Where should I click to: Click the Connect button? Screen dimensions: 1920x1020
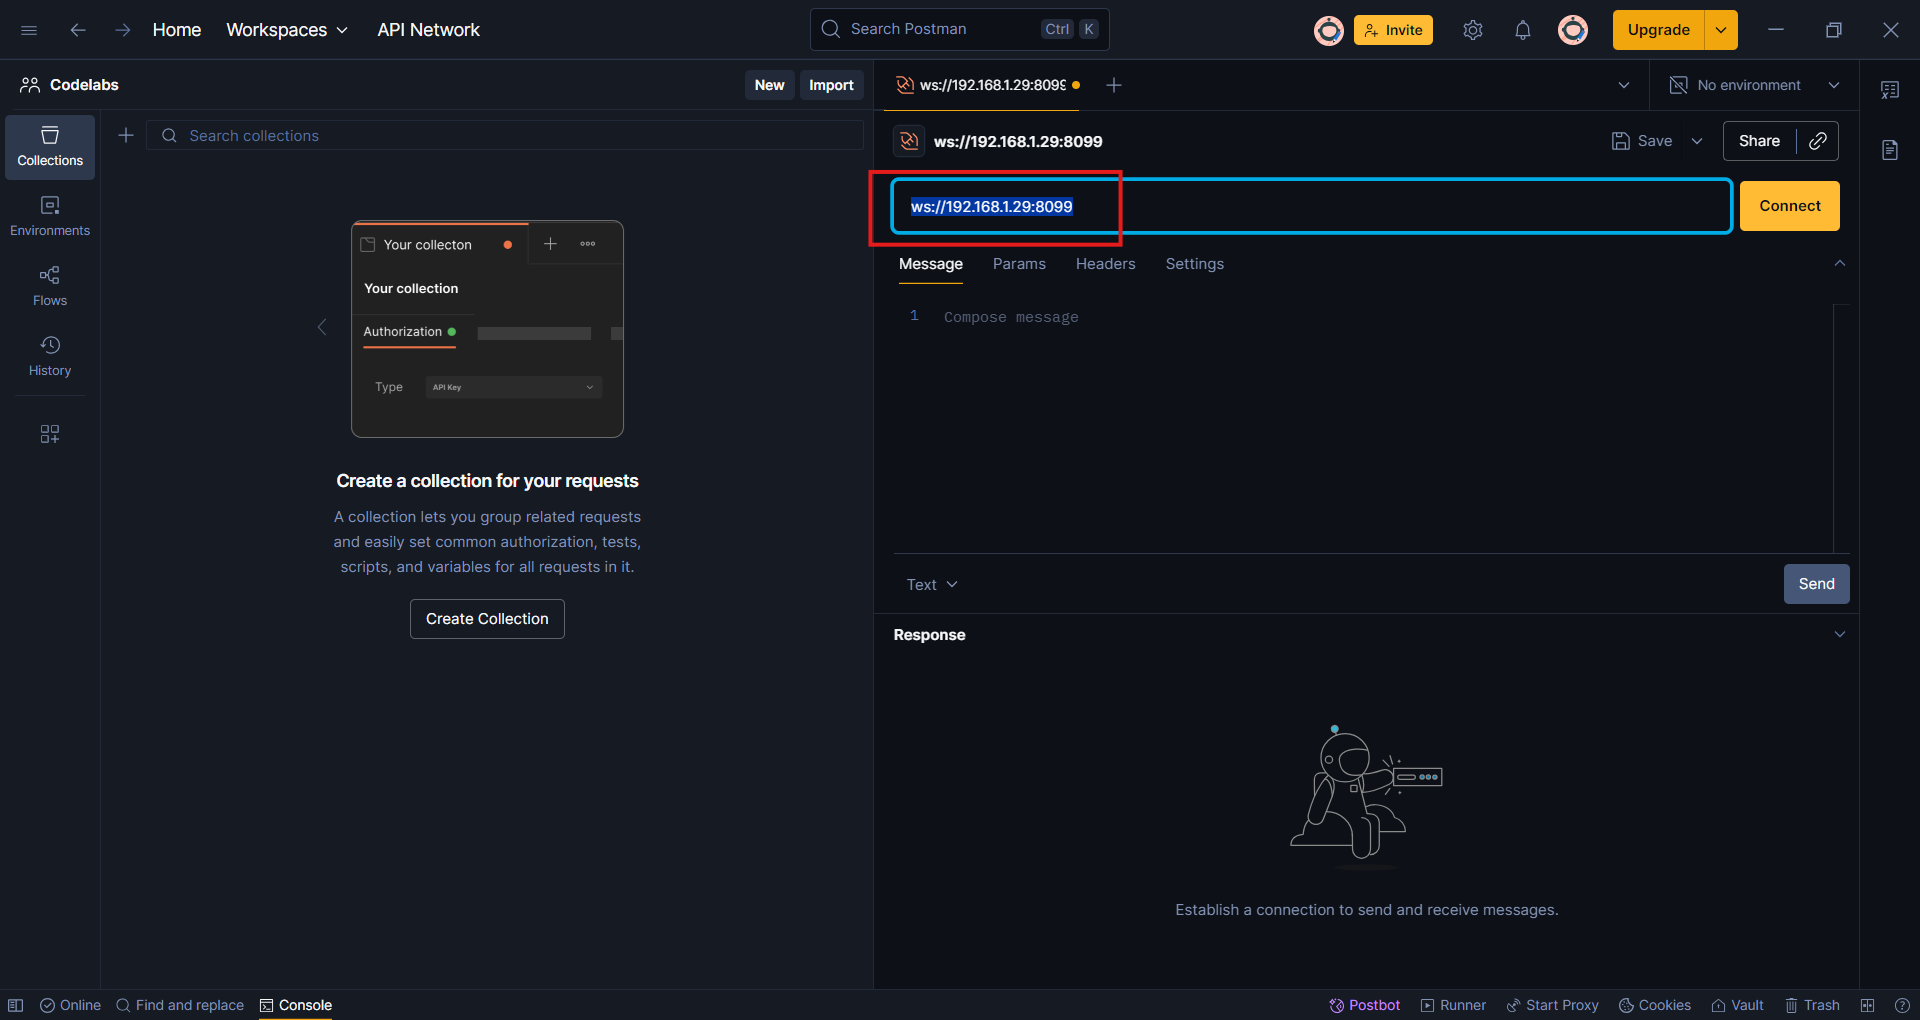[1789, 206]
